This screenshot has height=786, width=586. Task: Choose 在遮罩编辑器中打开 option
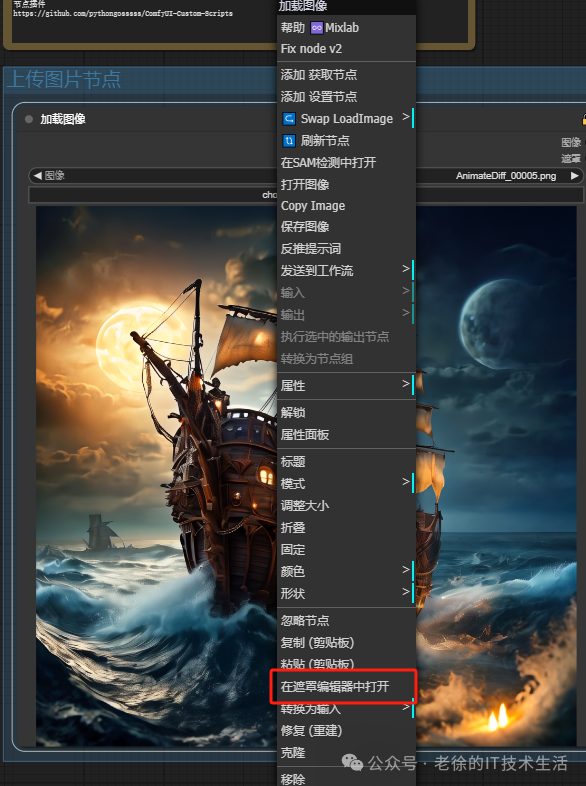[346, 687]
